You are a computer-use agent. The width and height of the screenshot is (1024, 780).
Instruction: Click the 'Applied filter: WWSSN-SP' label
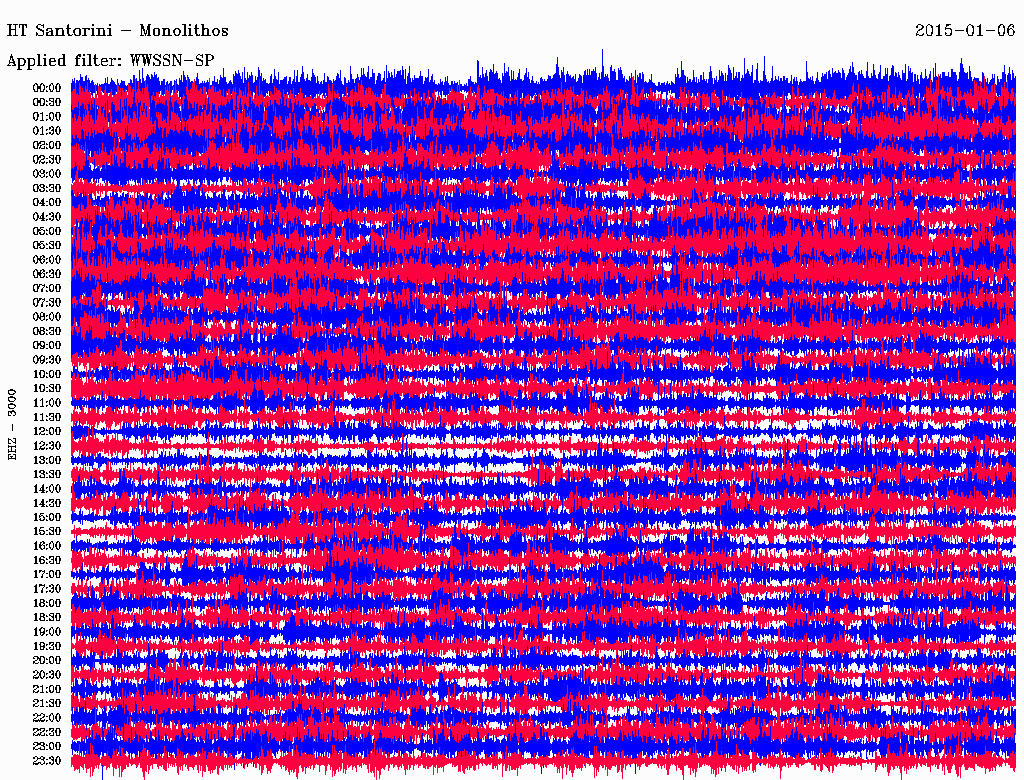[x=110, y=61]
